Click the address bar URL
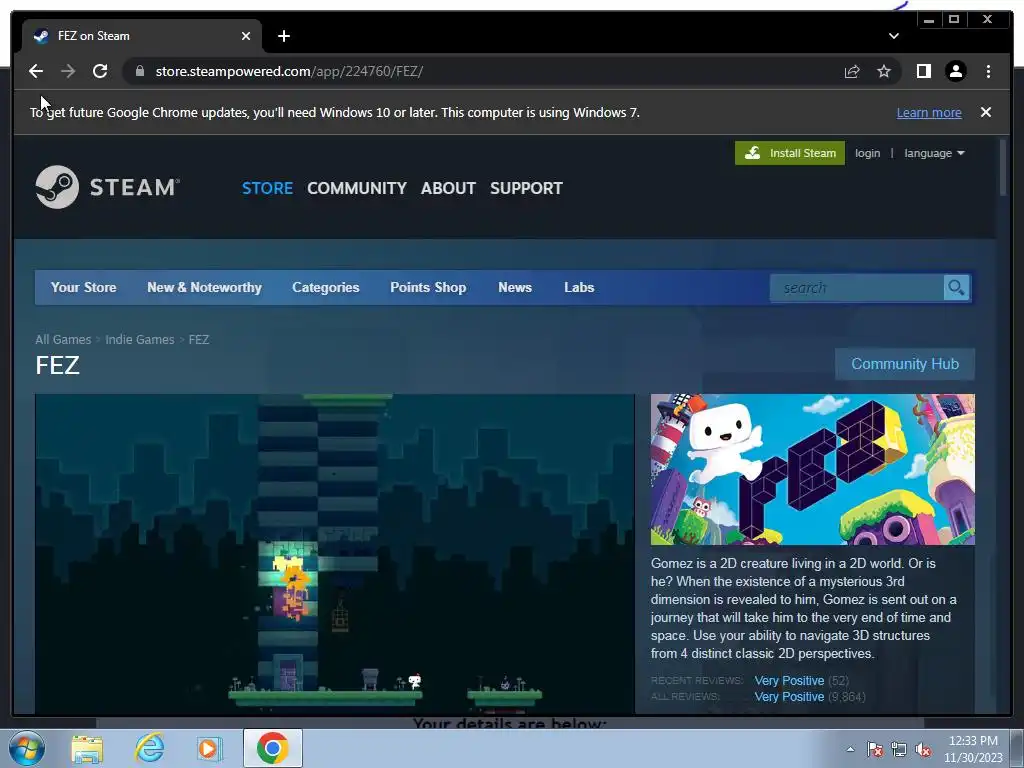Viewport: 1024px width, 768px height. point(289,71)
